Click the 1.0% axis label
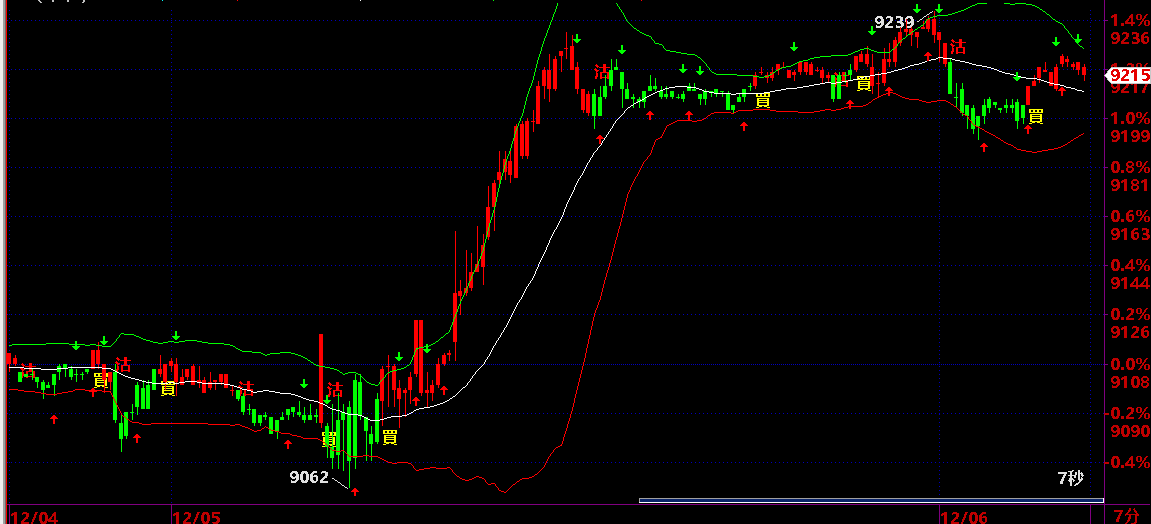The image size is (1151, 524). click(1130, 118)
